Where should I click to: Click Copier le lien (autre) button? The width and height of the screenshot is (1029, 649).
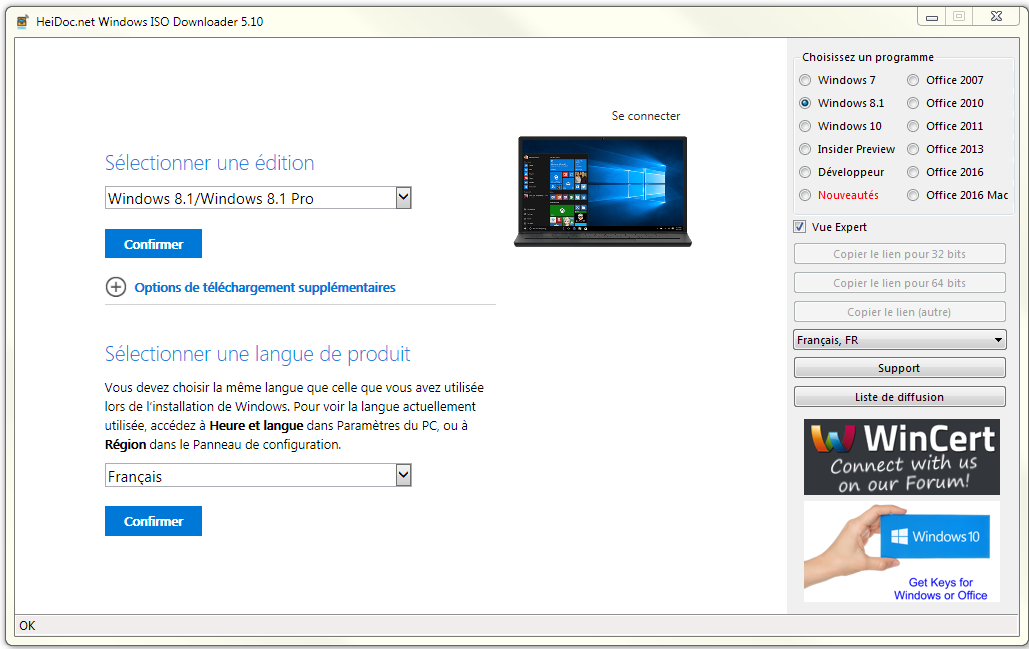coord(899,312)
